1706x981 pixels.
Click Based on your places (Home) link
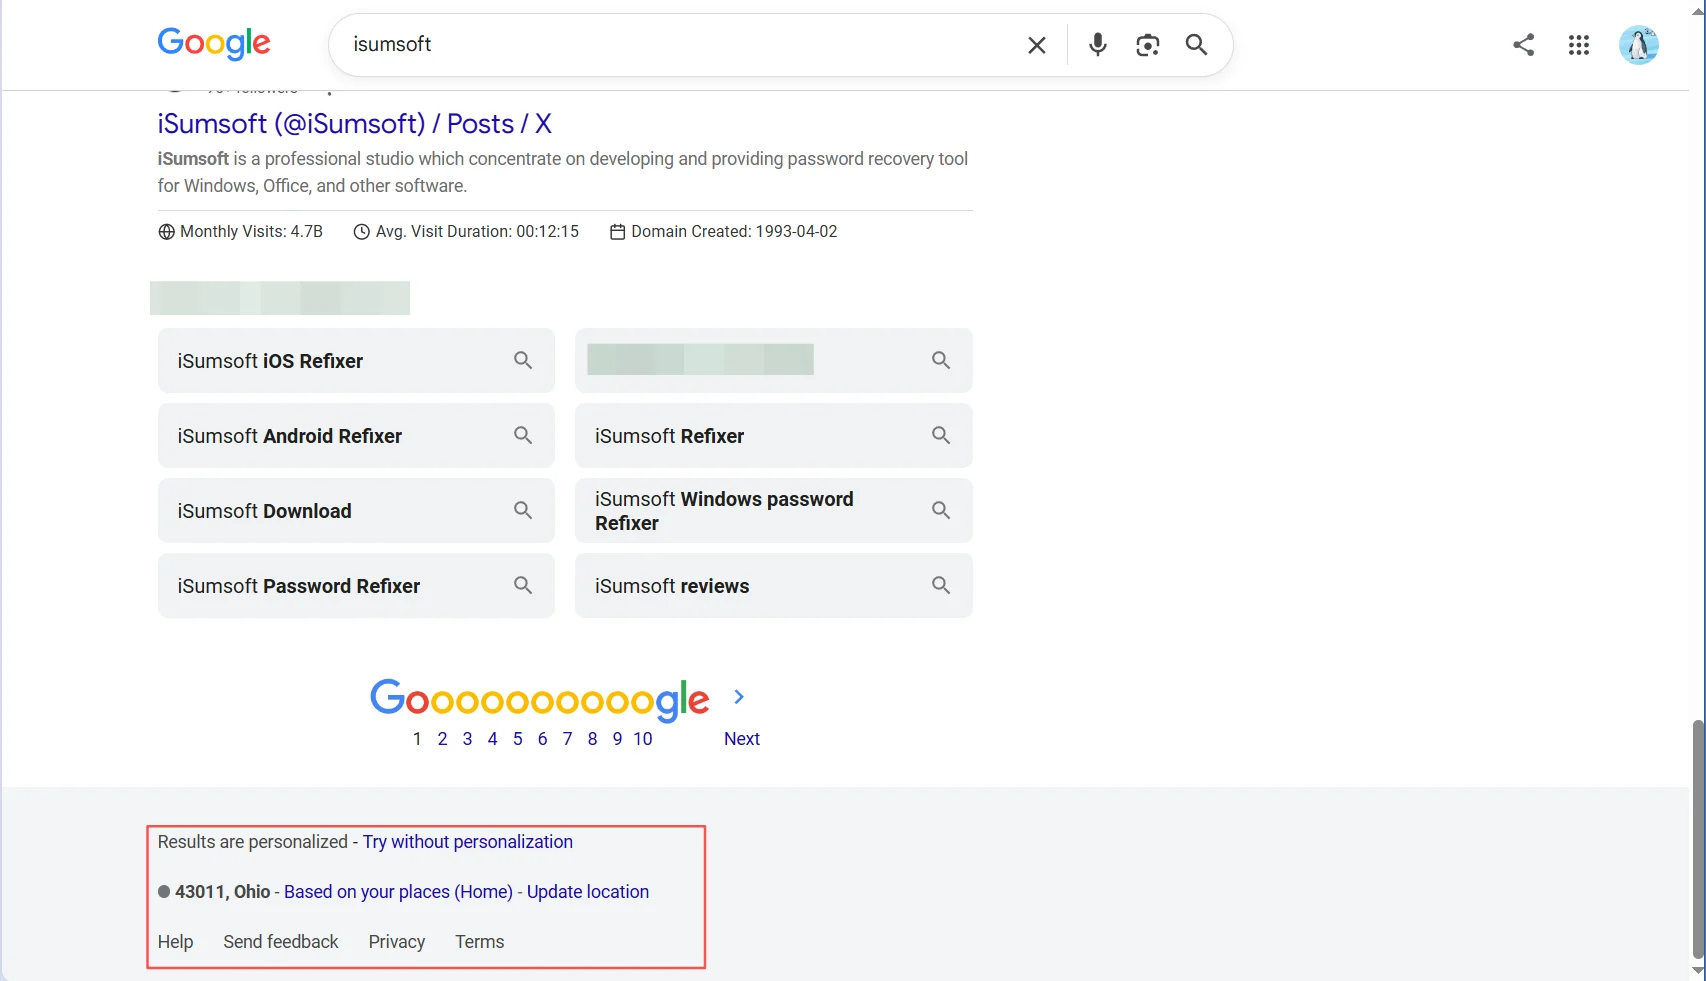pos(398,892)
